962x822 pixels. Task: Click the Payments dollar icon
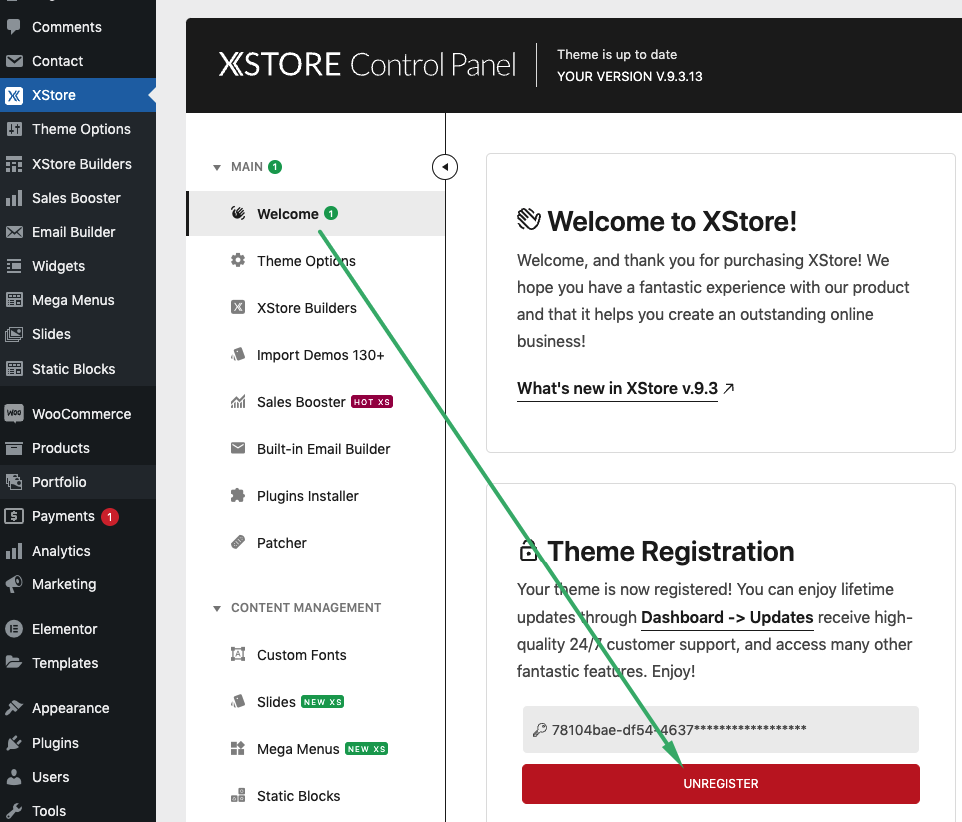coord(13,516)
